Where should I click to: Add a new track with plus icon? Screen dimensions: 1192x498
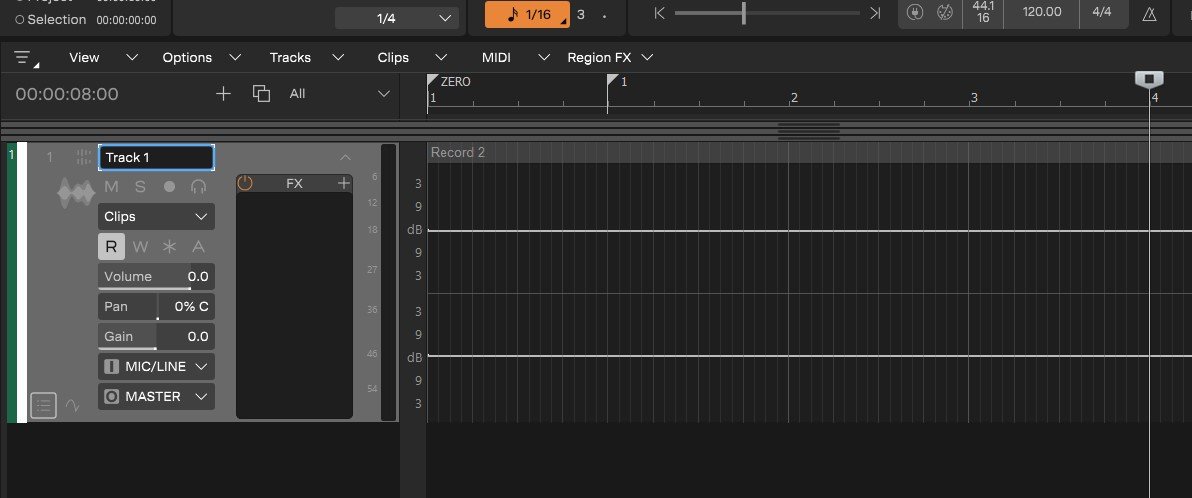point(224,94)
